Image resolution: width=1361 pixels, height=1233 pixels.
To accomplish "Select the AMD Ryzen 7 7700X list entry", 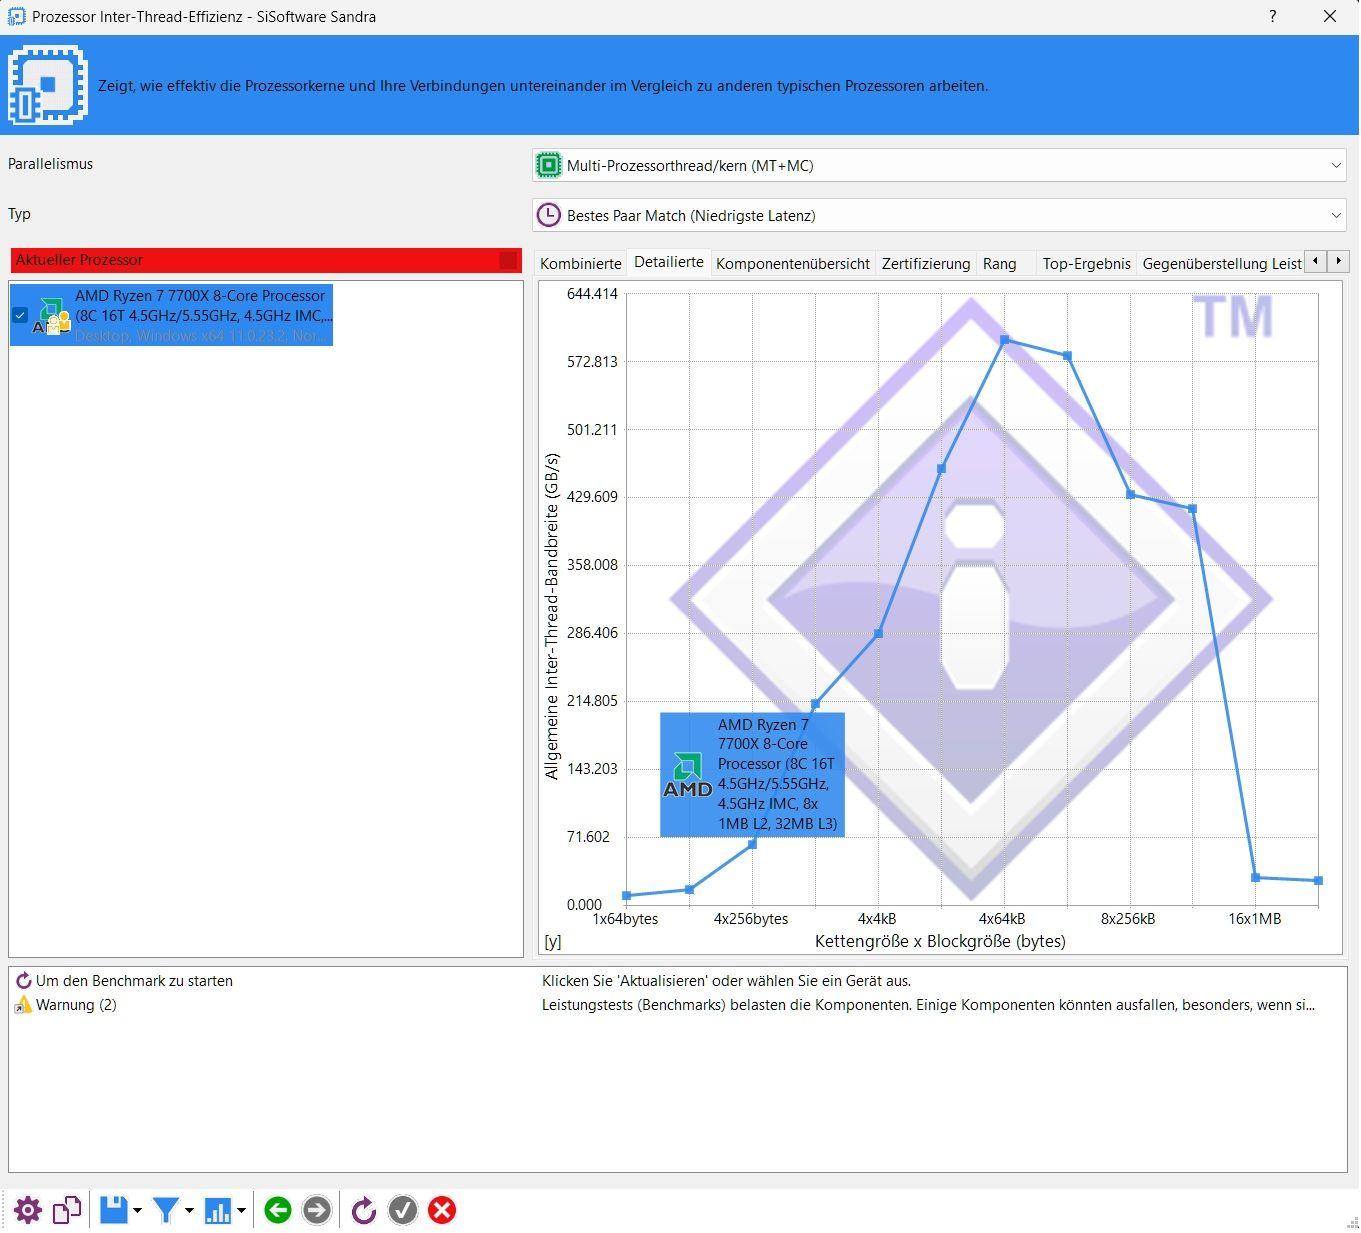I will pyautogui.click(x=171, y=315).
